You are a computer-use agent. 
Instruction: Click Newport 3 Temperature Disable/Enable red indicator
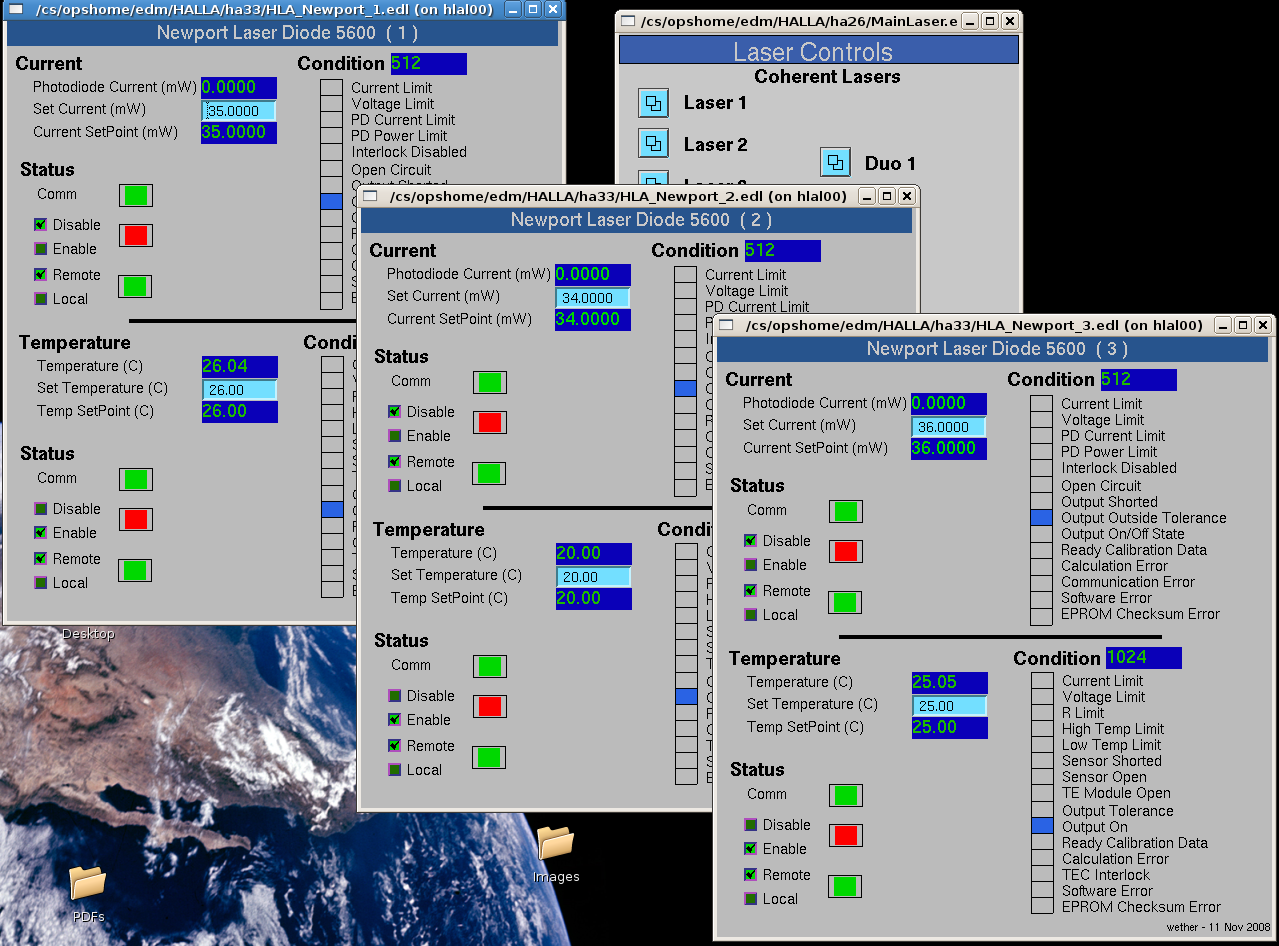[846, 835]
